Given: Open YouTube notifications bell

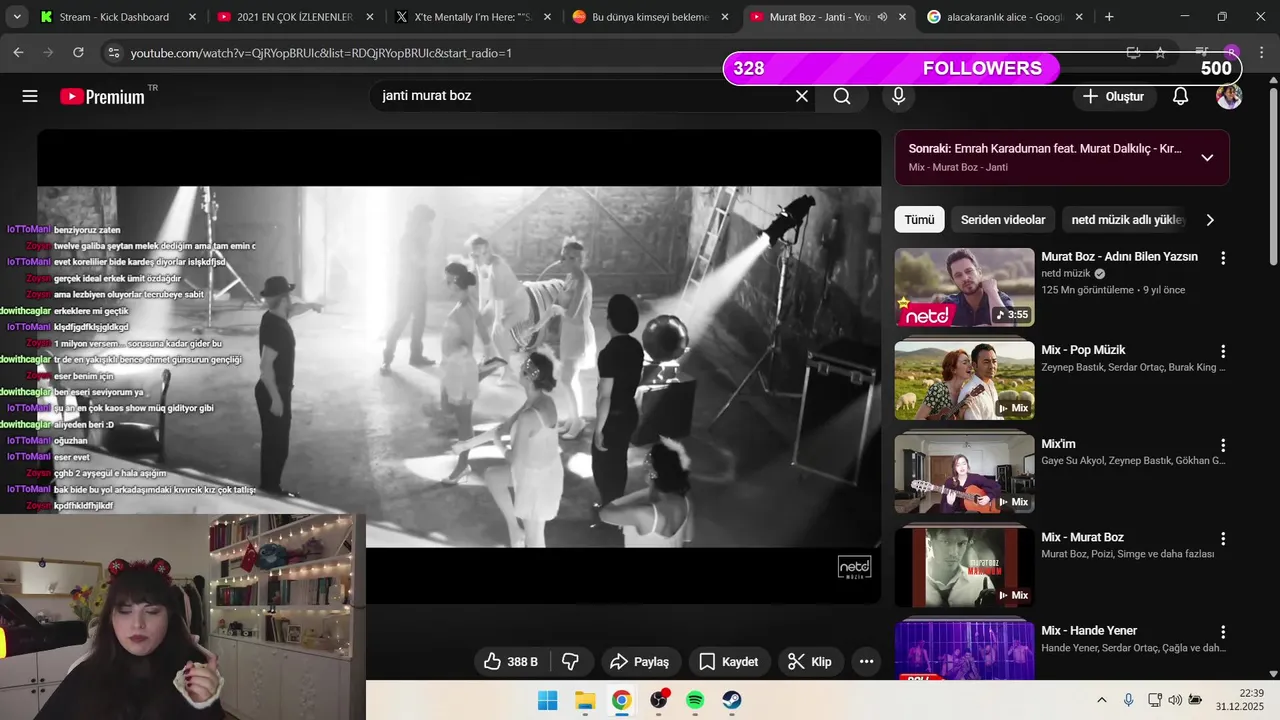Looking at the screenshot, I should pos(1180,96).
